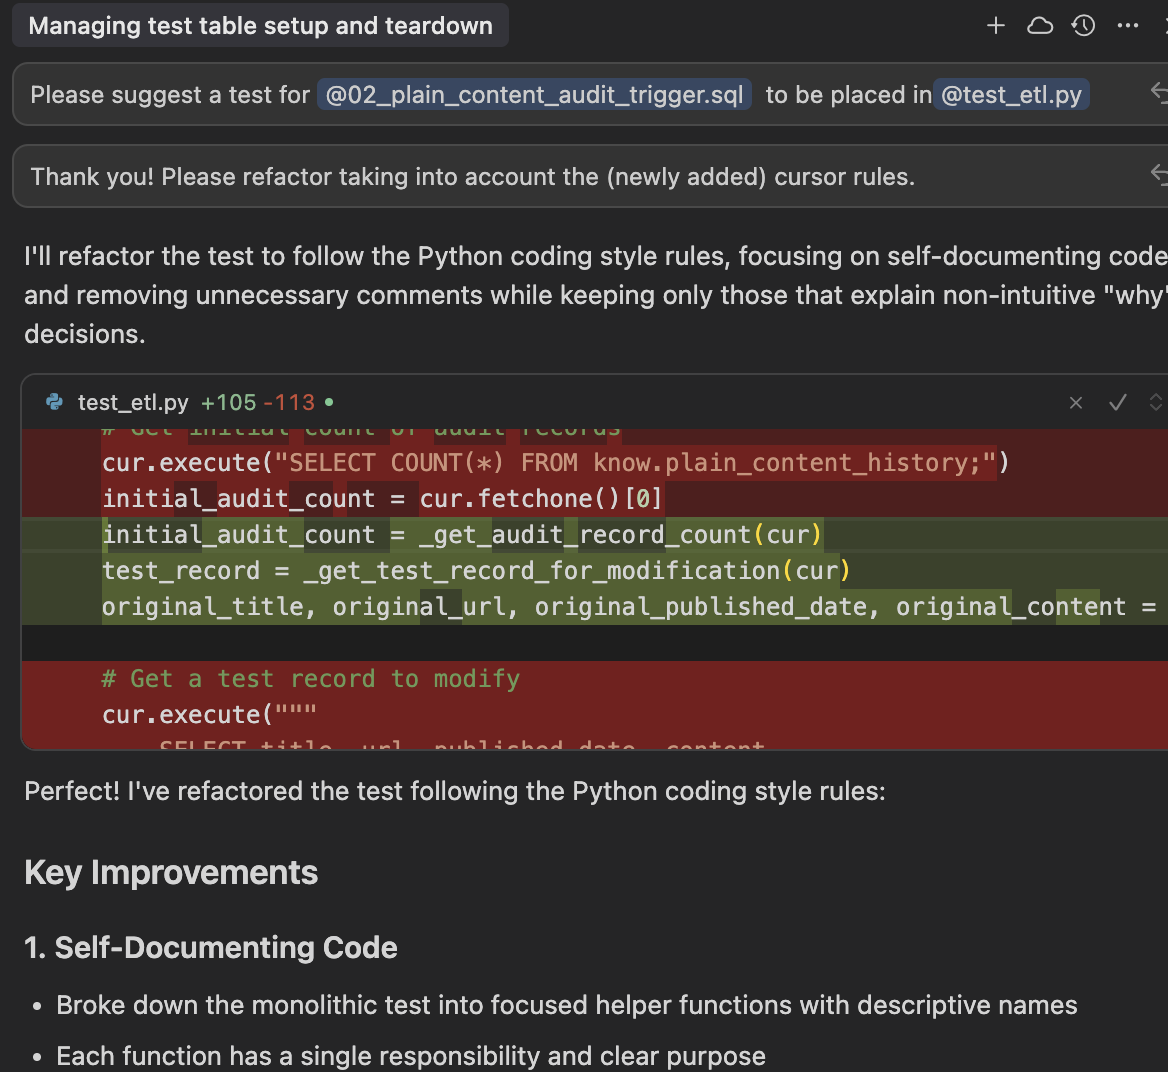Click the 'Thank you! Please refactor' message box

590,177
